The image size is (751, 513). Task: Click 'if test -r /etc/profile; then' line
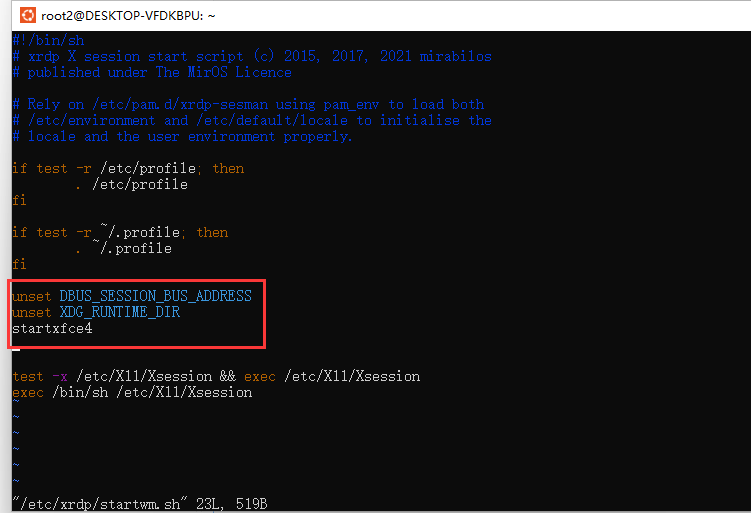pyautogui.click(x=128, y=169)
